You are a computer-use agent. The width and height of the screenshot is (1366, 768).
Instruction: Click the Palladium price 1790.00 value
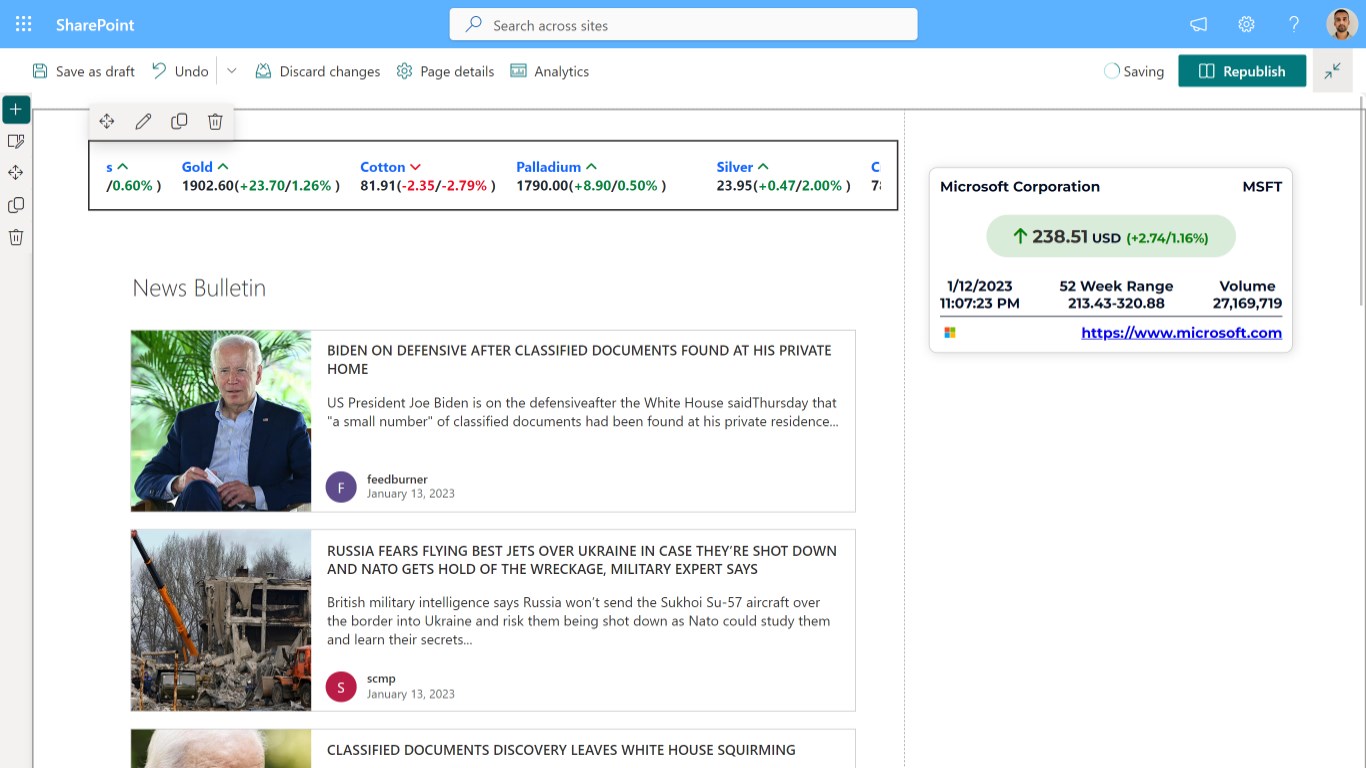coord(542,186)
